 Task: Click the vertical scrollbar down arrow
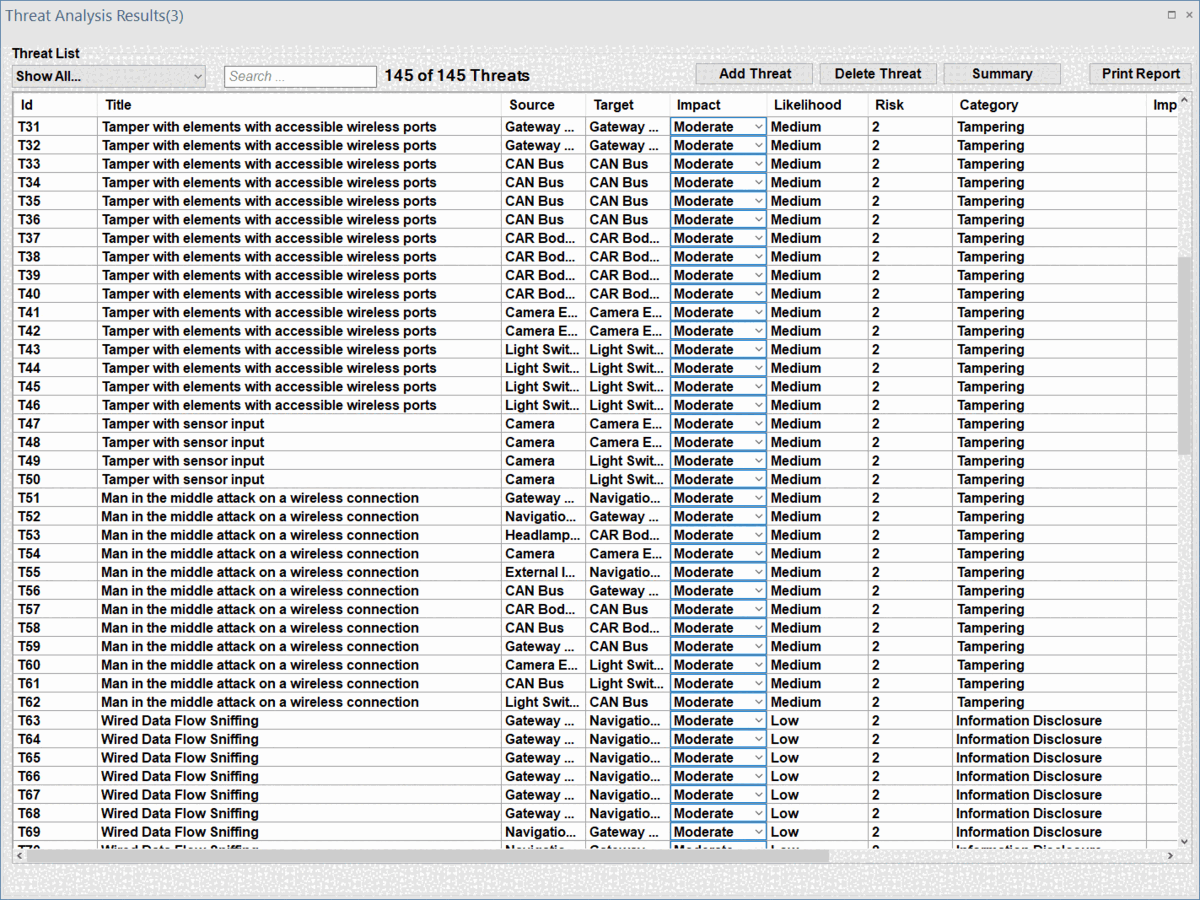(x=1185, y=843)
